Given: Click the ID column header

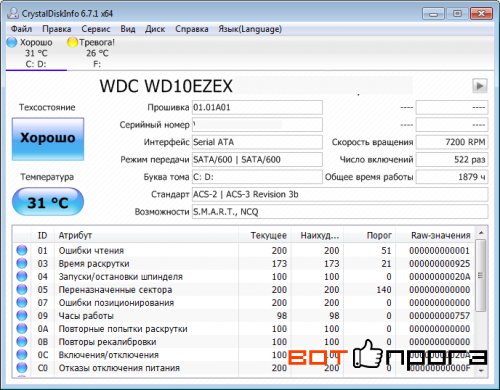Looking at the screenshot, I should tap(42, 235).
